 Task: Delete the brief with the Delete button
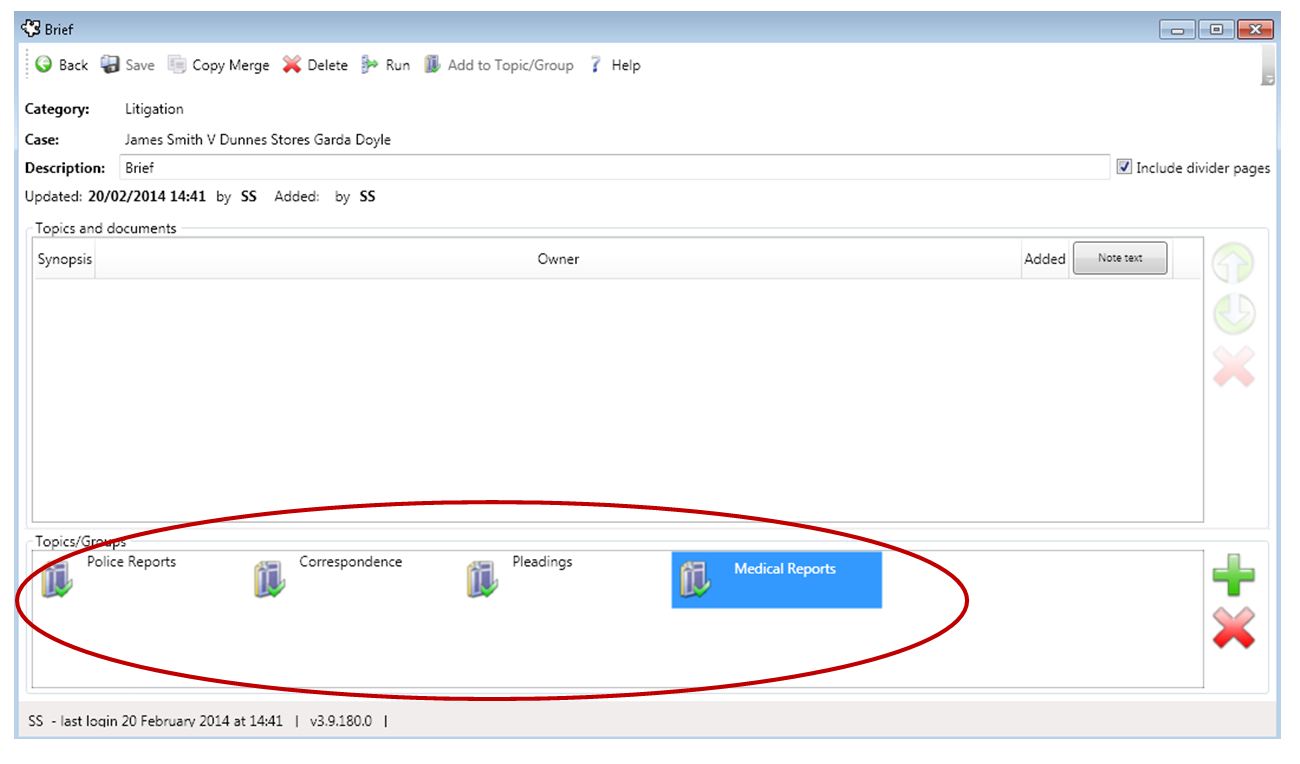(315, 65)
